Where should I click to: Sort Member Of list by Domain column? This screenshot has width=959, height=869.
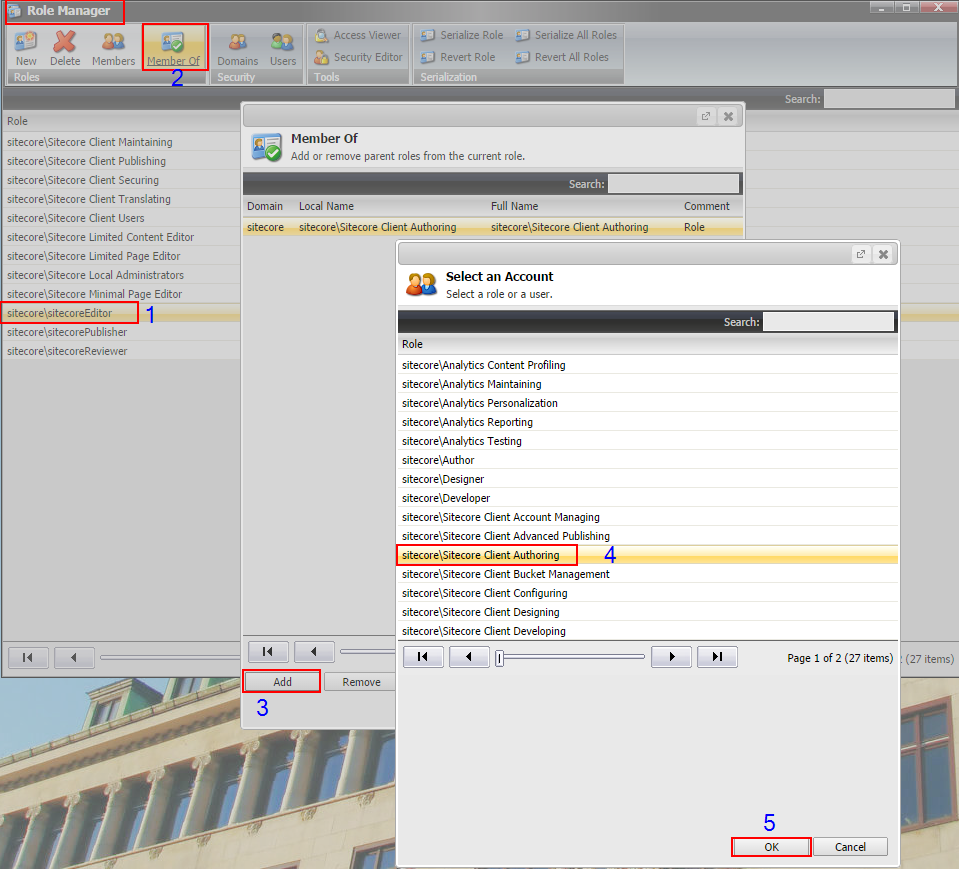pyautogui.click(x=265, y=207)
